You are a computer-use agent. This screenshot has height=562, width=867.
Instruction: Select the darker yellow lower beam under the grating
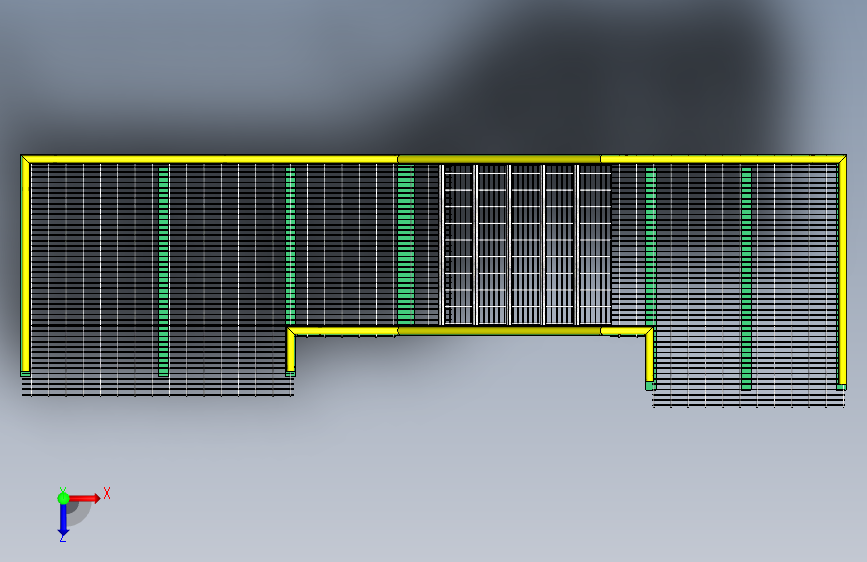(x=499, y=331)
